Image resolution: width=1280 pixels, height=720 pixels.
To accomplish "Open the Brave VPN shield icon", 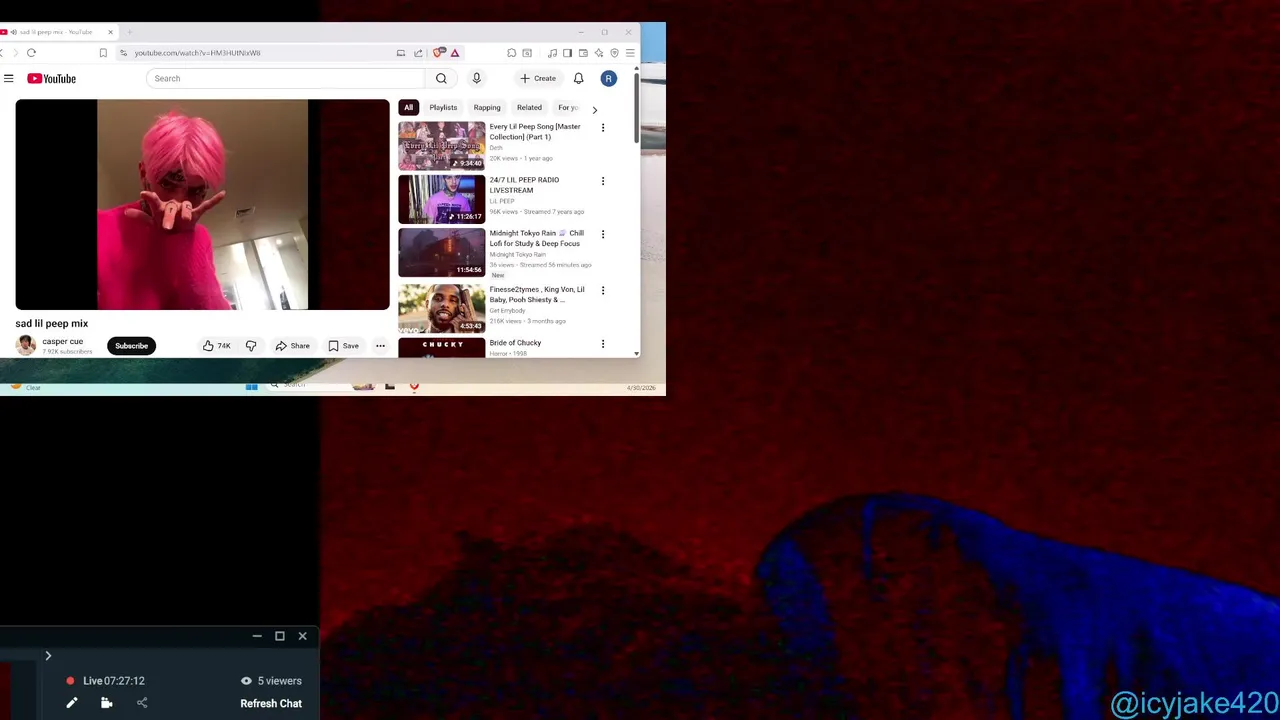I will coord(614,53).
